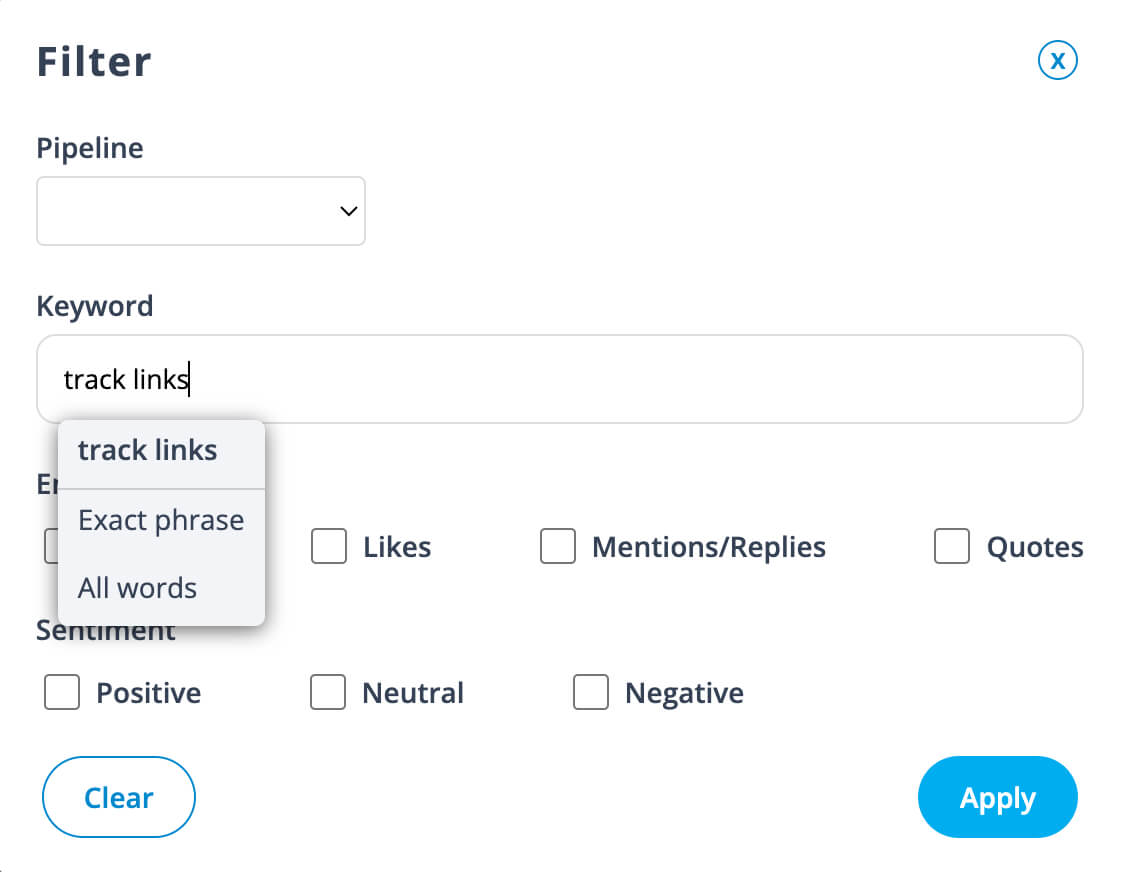1132x872 pixels.
Task: Tick the Likes checkbox
Action: click(x=329, y=547)
